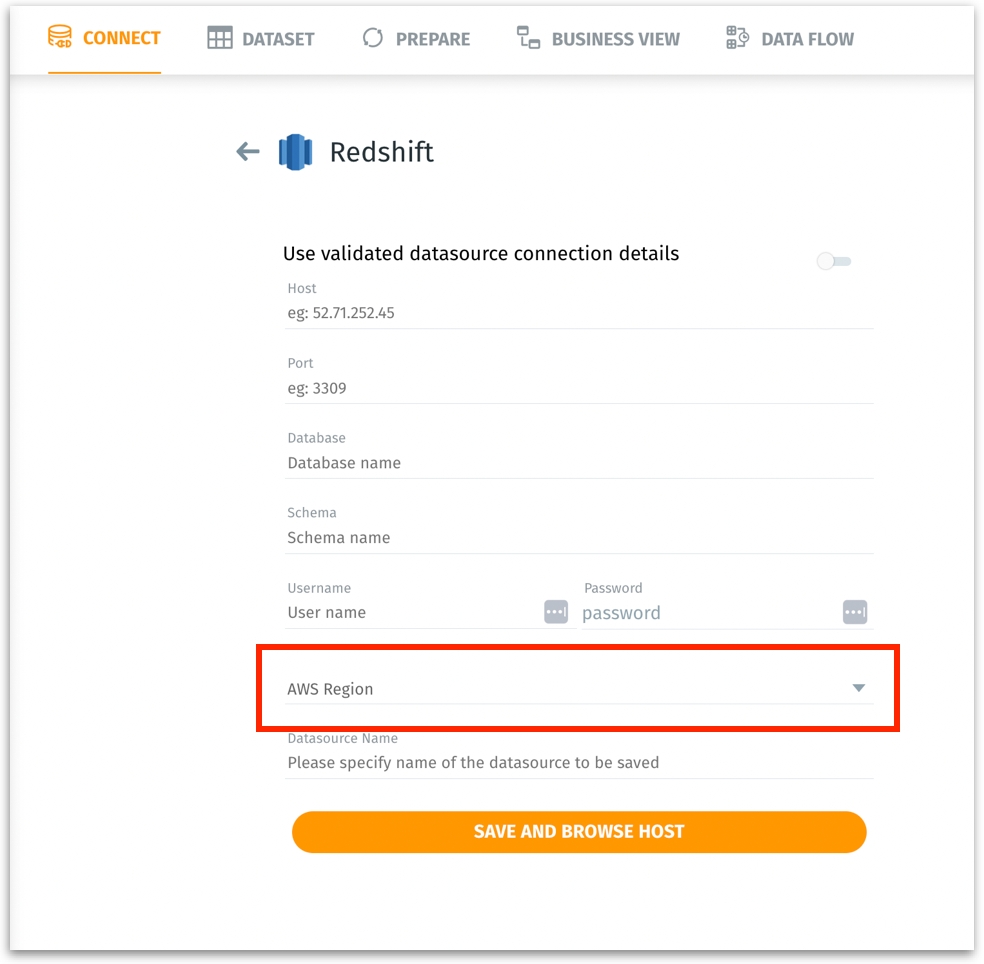Focus the Host input field

click(578, 313)
